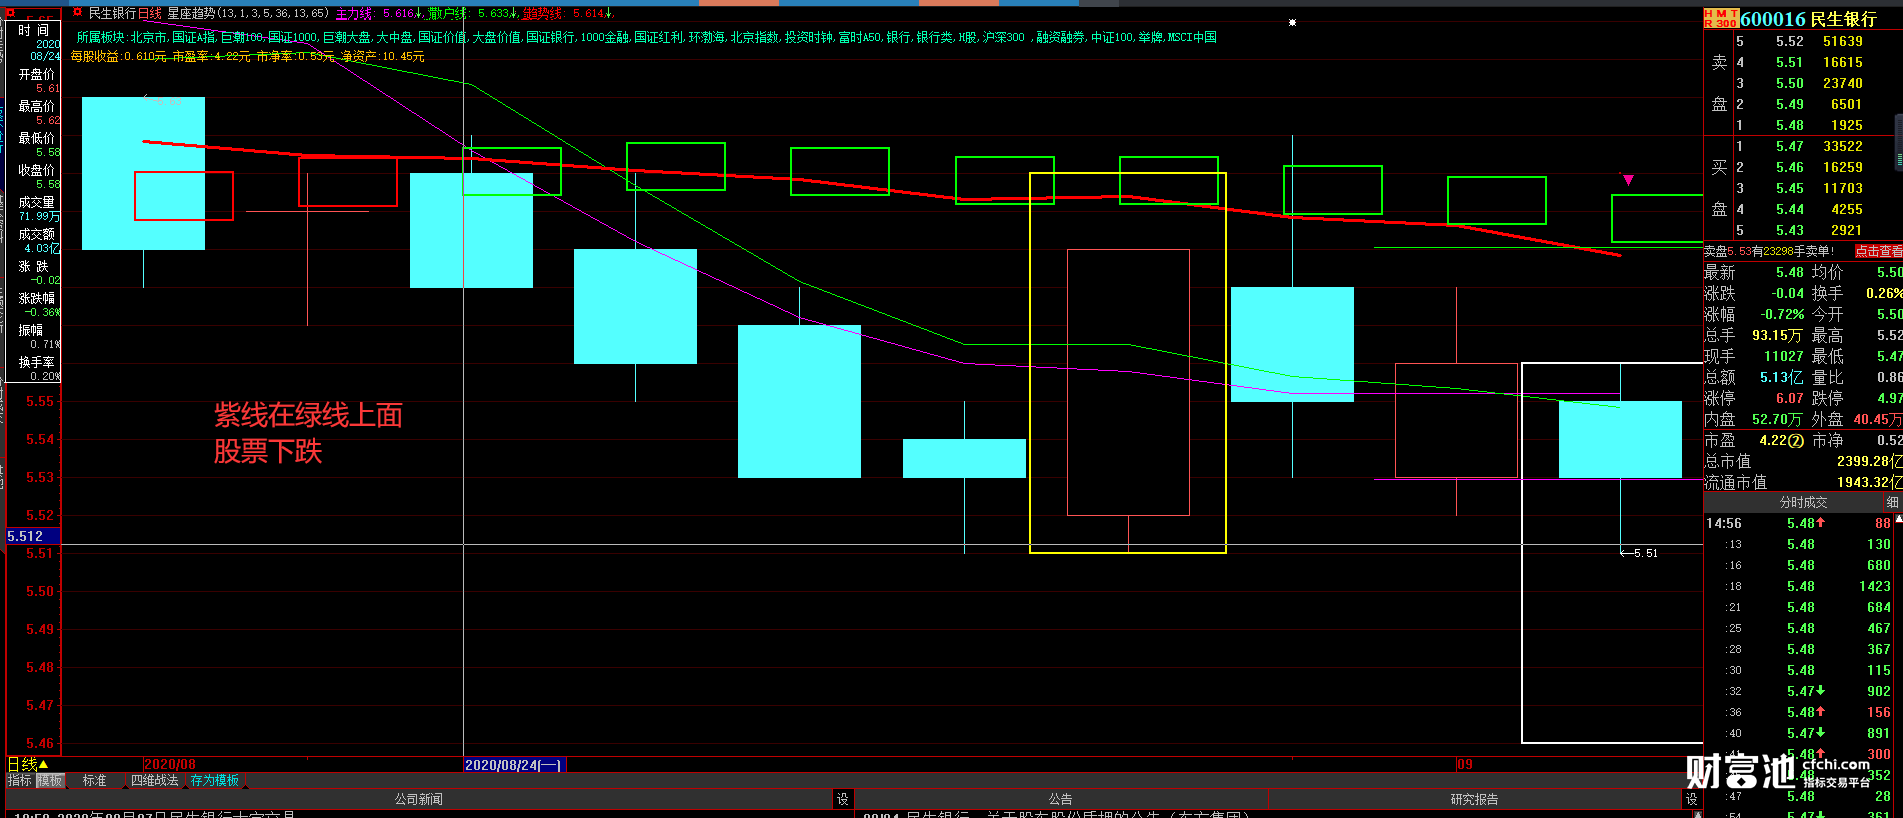
Task: Click the 涨停 6.07 value
Action: (x=1789, y=398)
